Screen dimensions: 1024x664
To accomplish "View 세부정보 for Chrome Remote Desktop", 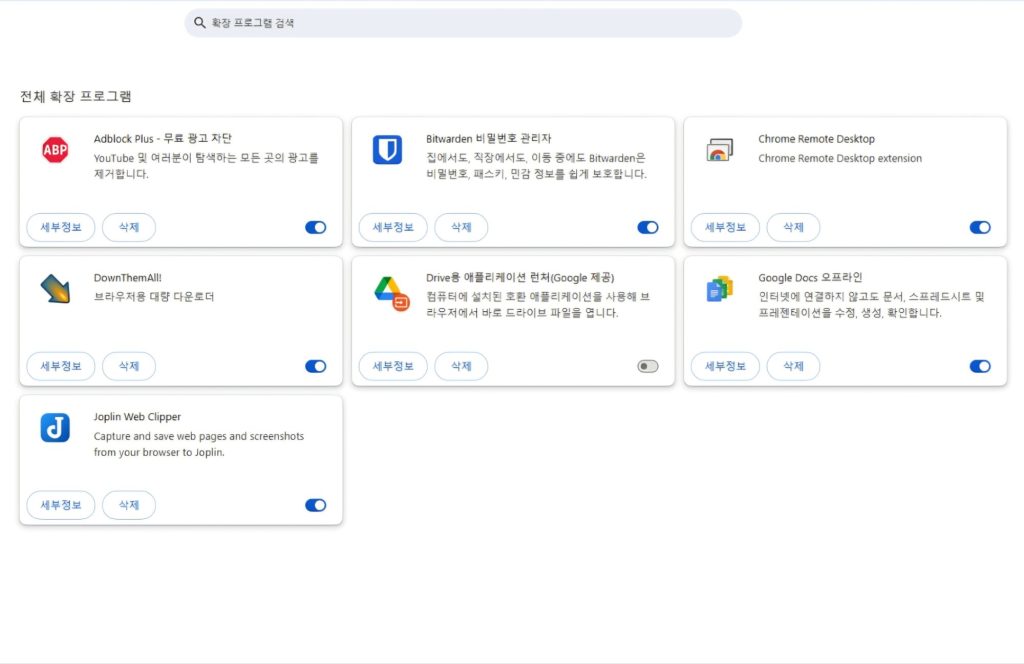I will coord(726,227).
